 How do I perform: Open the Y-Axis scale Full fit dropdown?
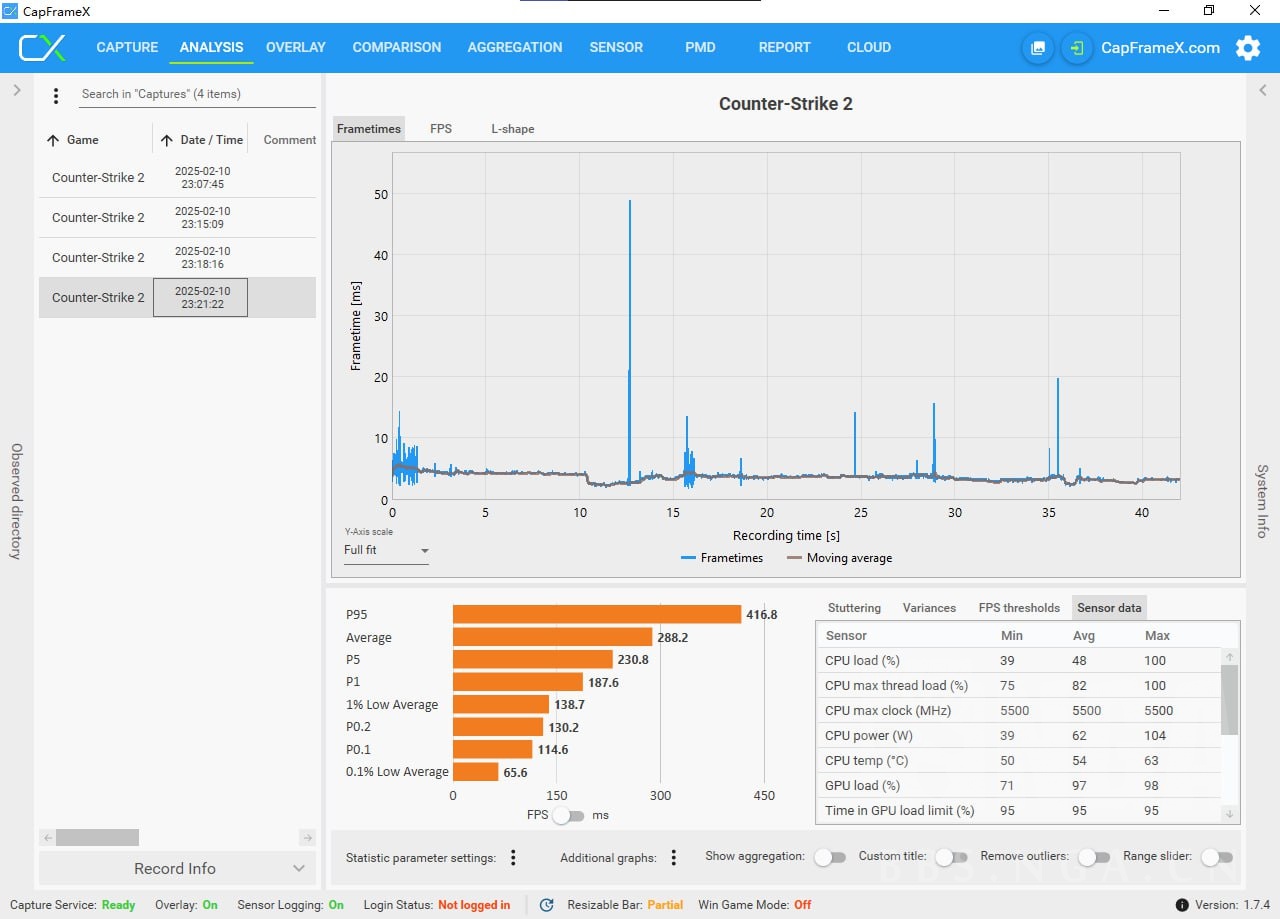click(386, 551)
